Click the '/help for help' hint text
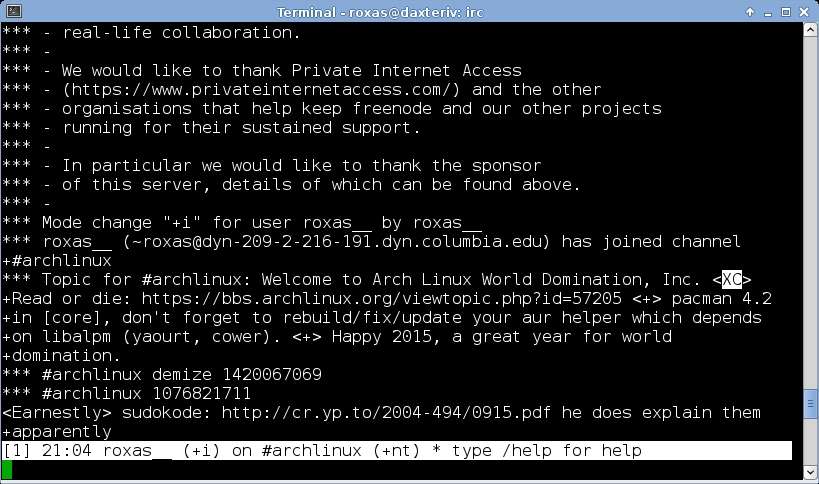The width and height of the screenshot is (819, 484). (x=571, y=450)
